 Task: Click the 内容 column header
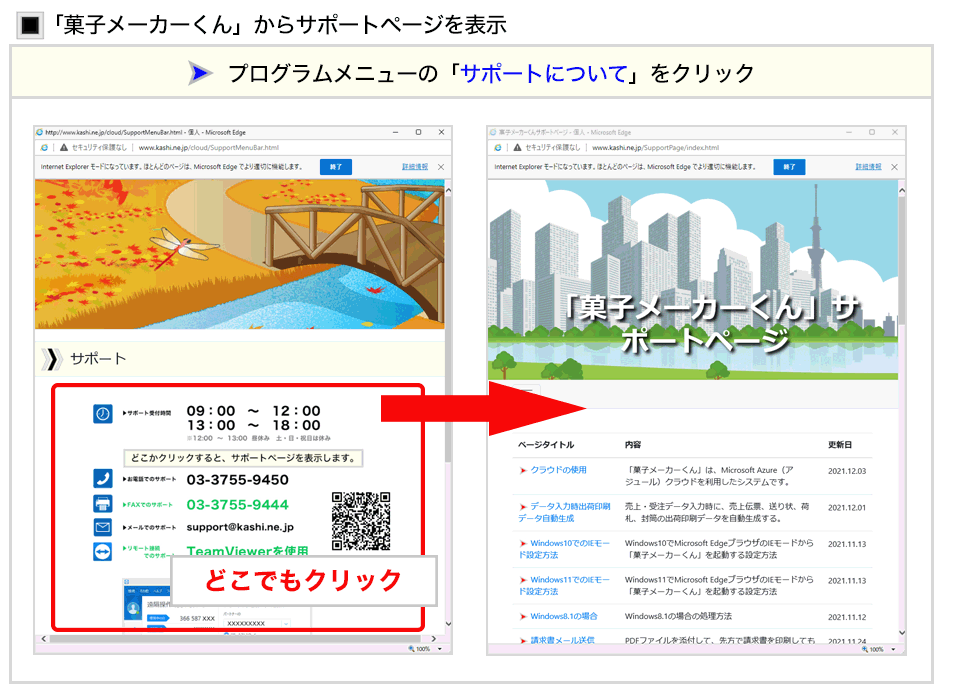point(633,444)
